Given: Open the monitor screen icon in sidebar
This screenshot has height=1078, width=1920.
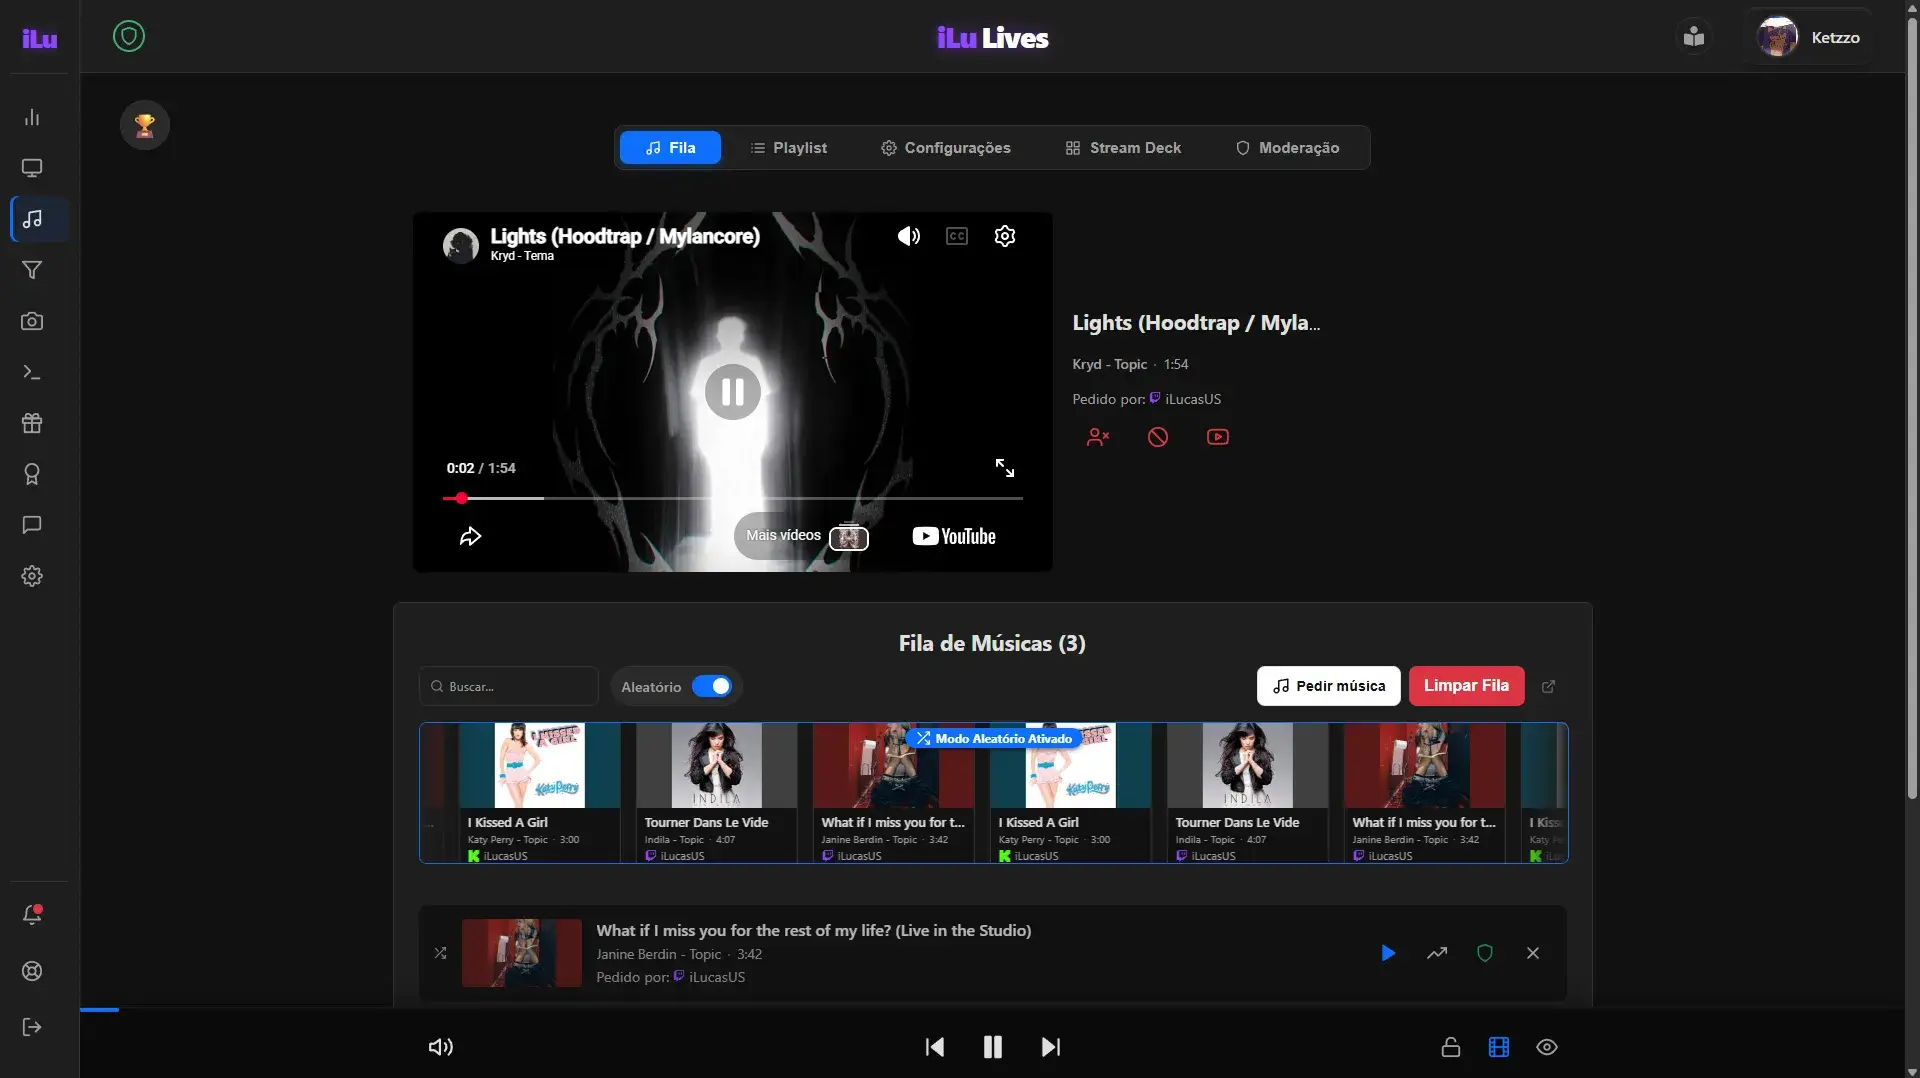Looking at the screenshot, I should [32, 168].
